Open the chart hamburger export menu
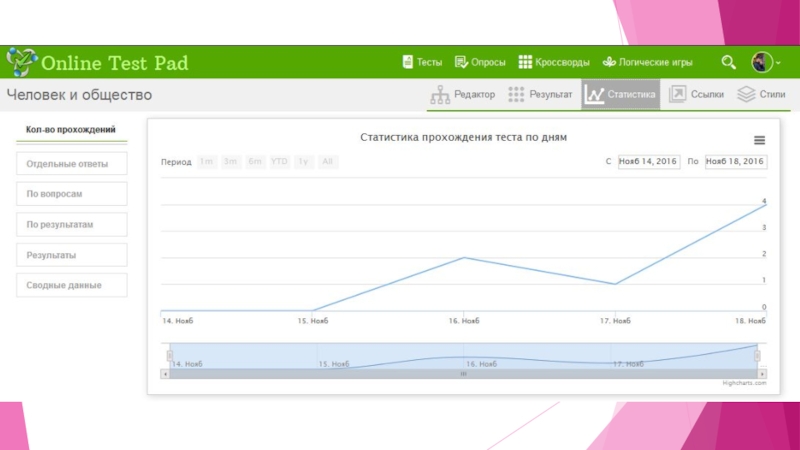Screen dimensions: 800x450 pyautogui.click(x=759, y=140)
